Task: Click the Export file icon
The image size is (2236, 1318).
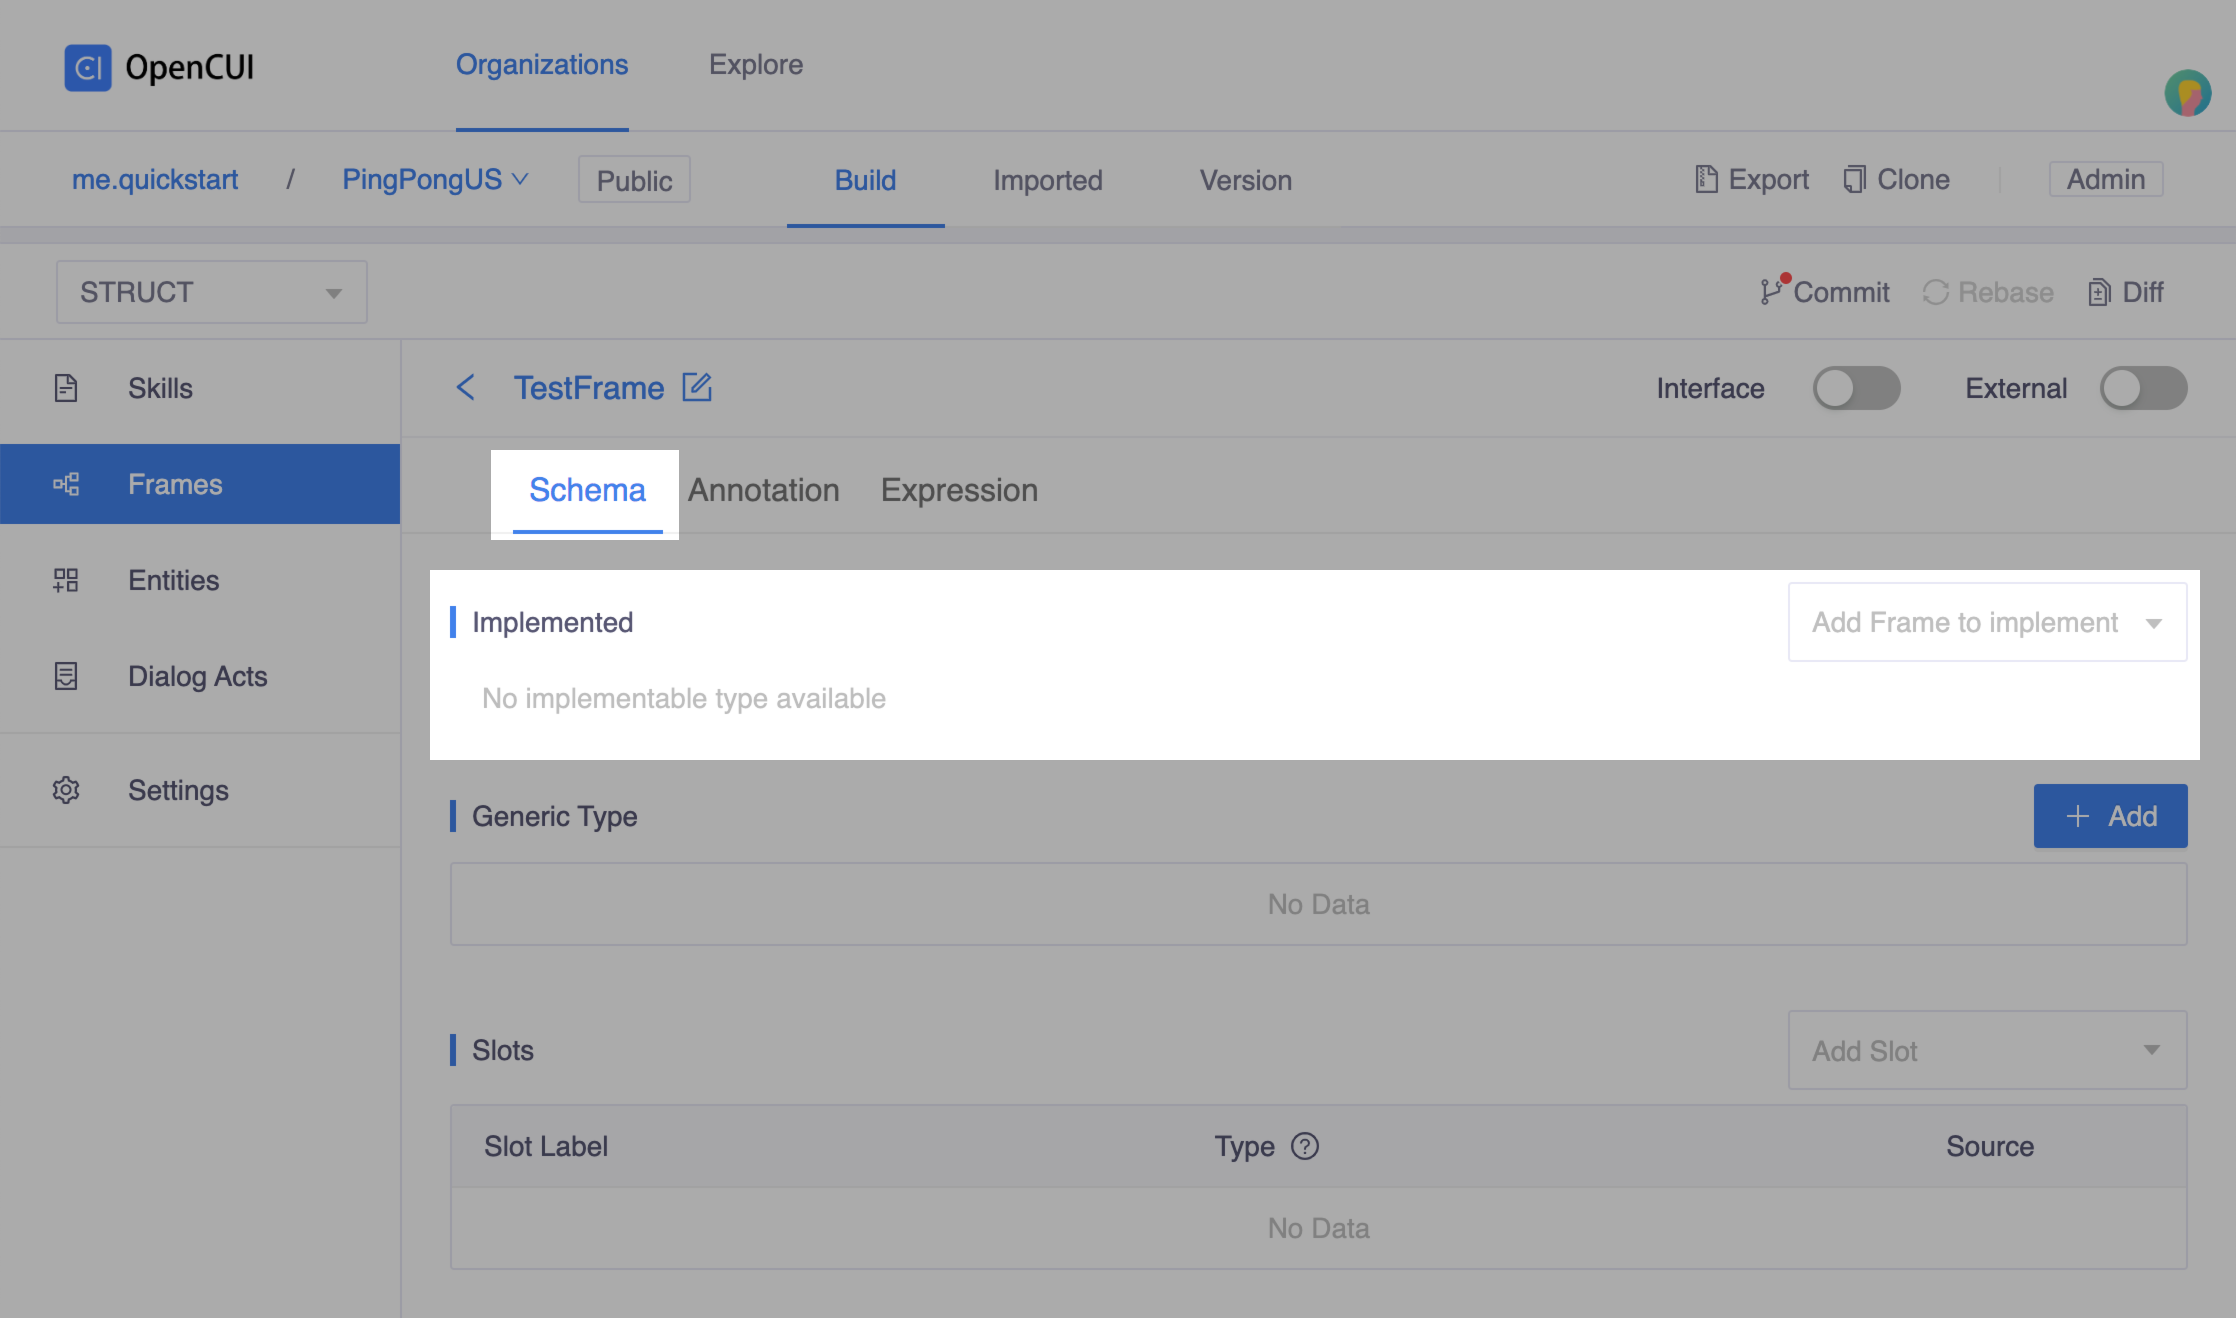Action: coord(1706,179)
